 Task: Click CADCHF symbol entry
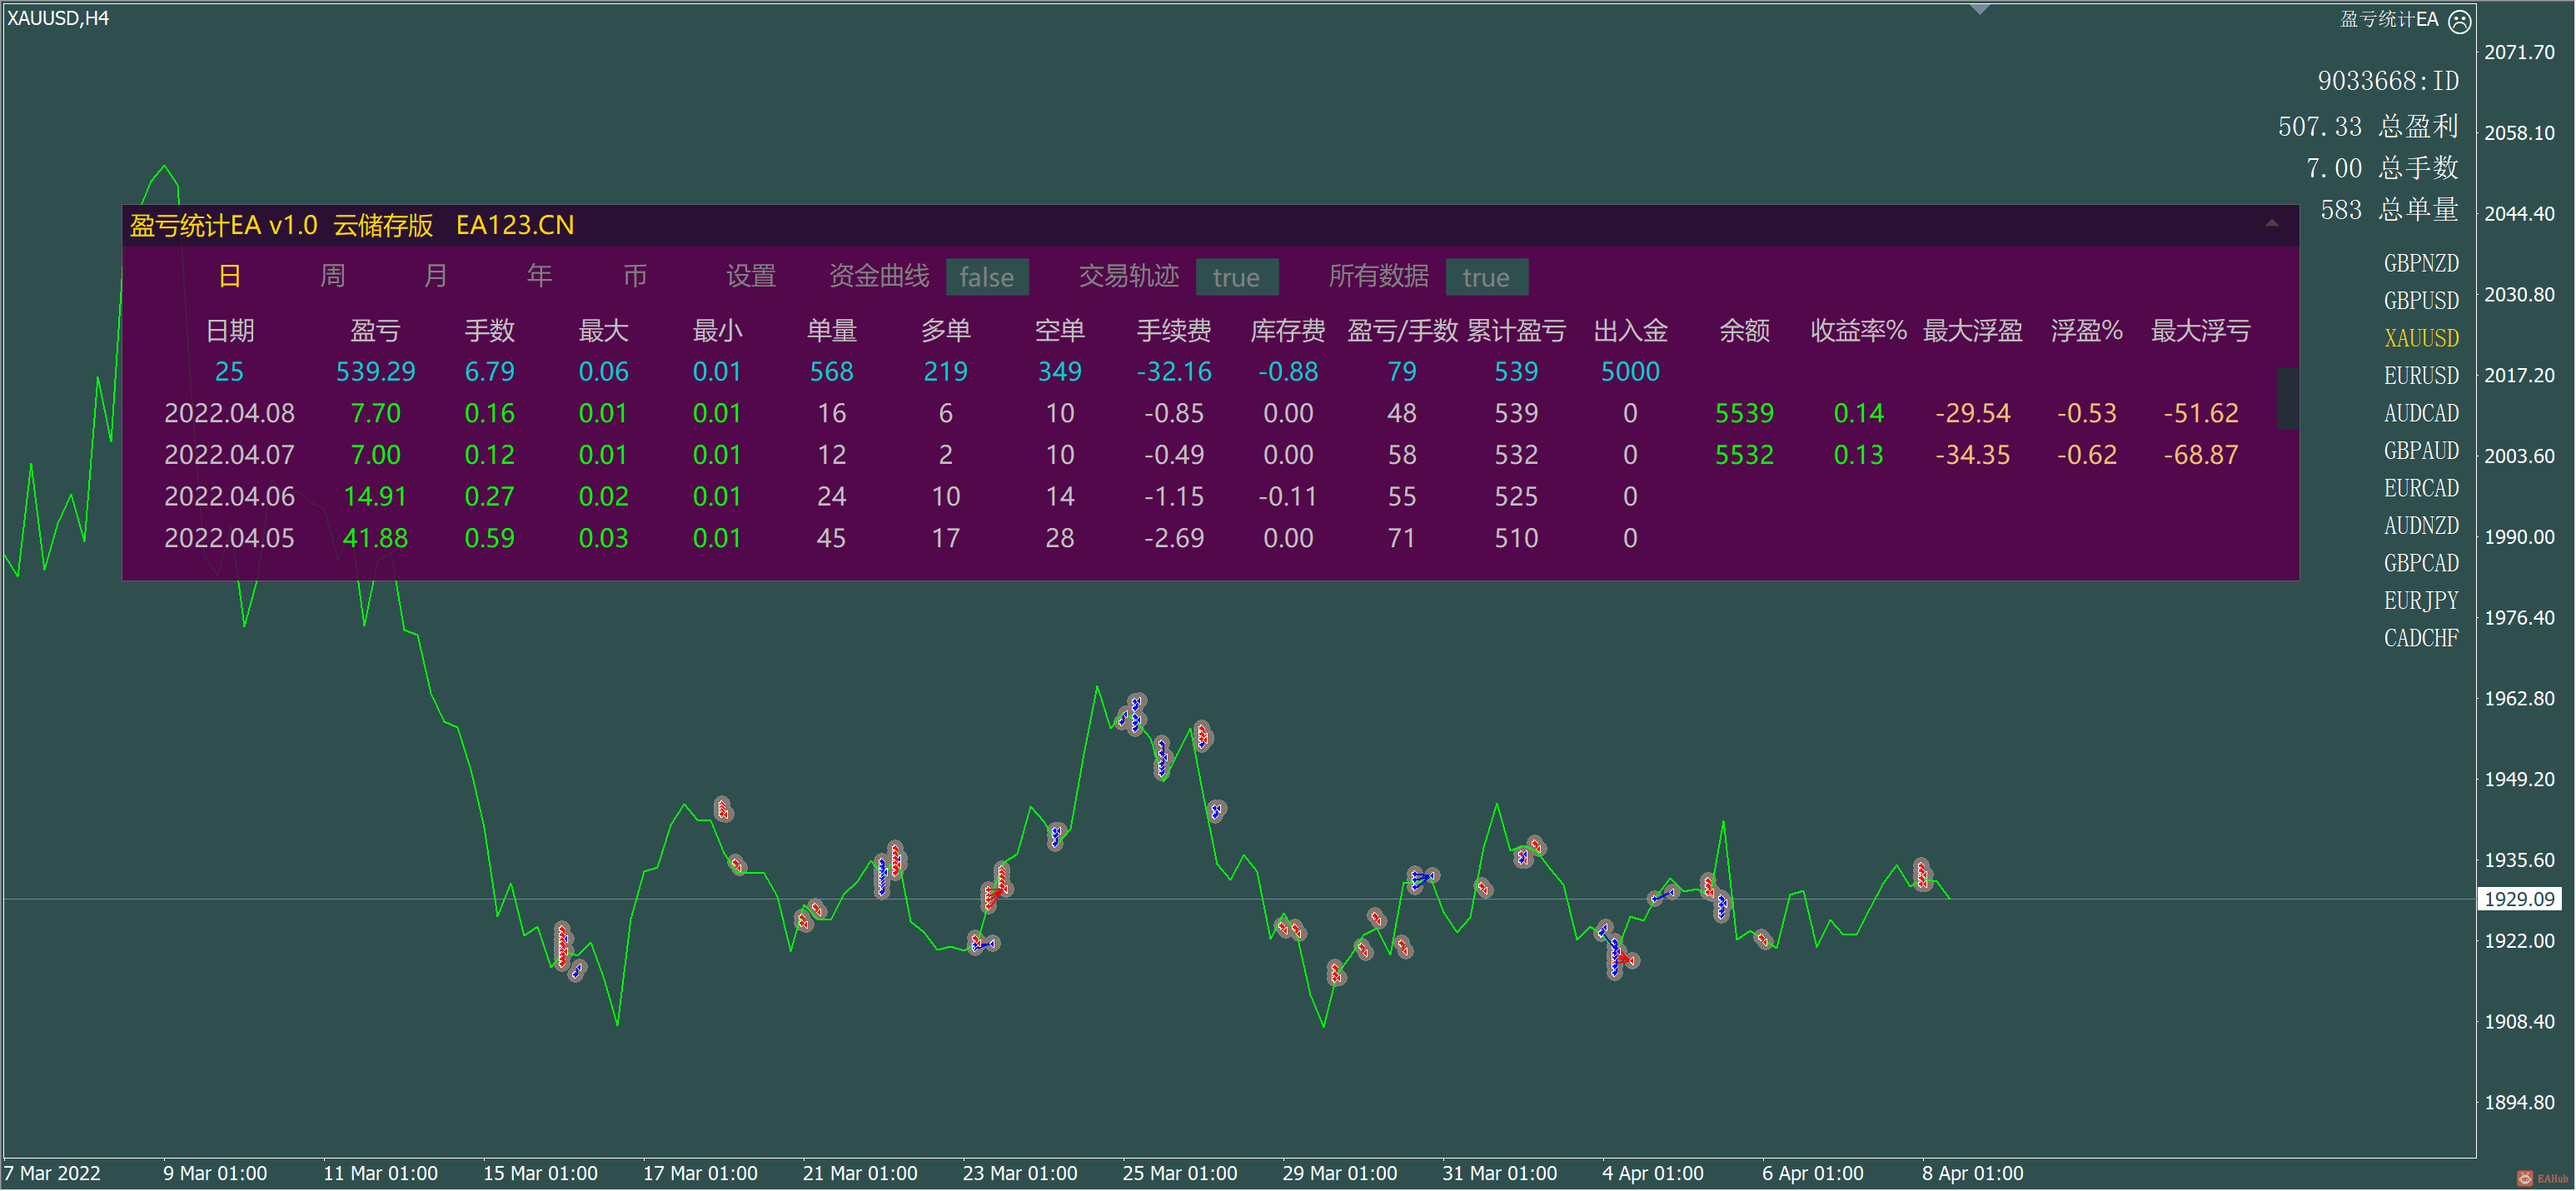pyautogui.click(x=2420, y=638)
